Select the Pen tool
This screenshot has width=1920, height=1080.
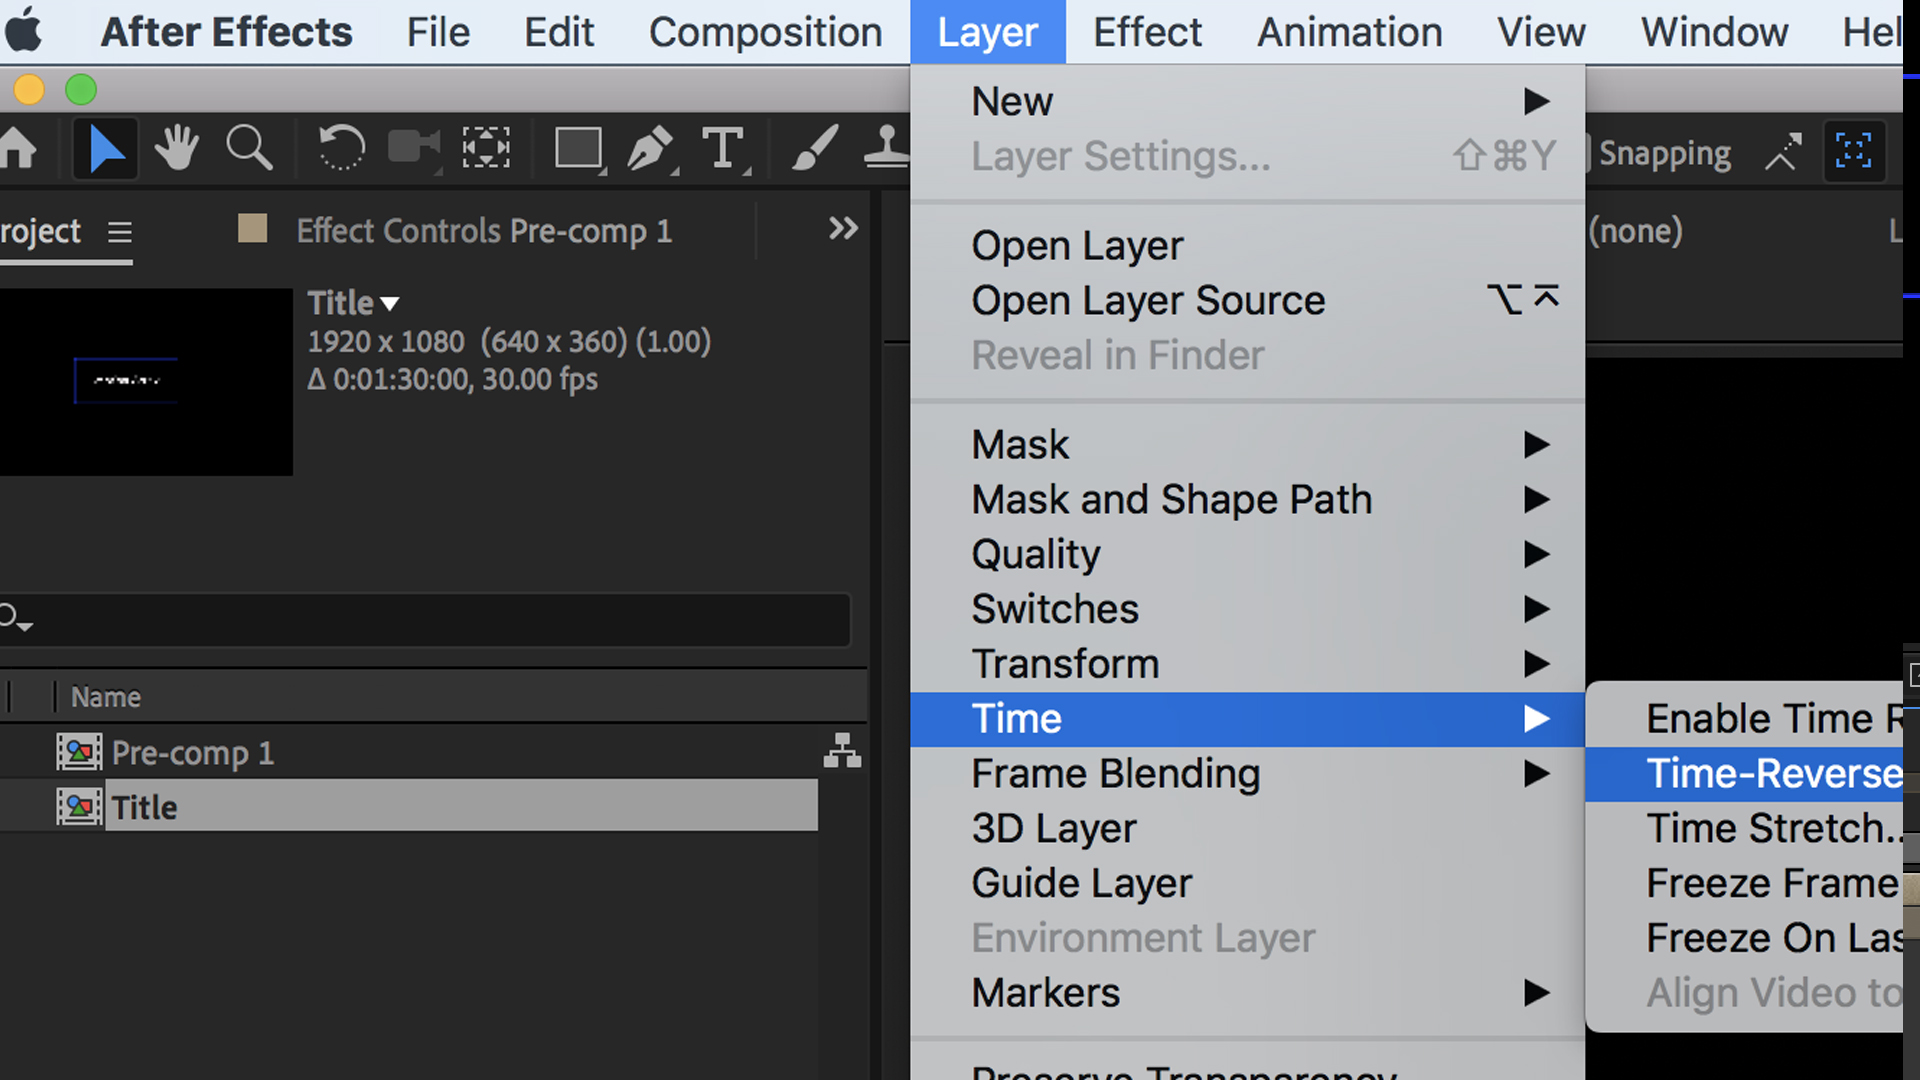tap(650, 148)
